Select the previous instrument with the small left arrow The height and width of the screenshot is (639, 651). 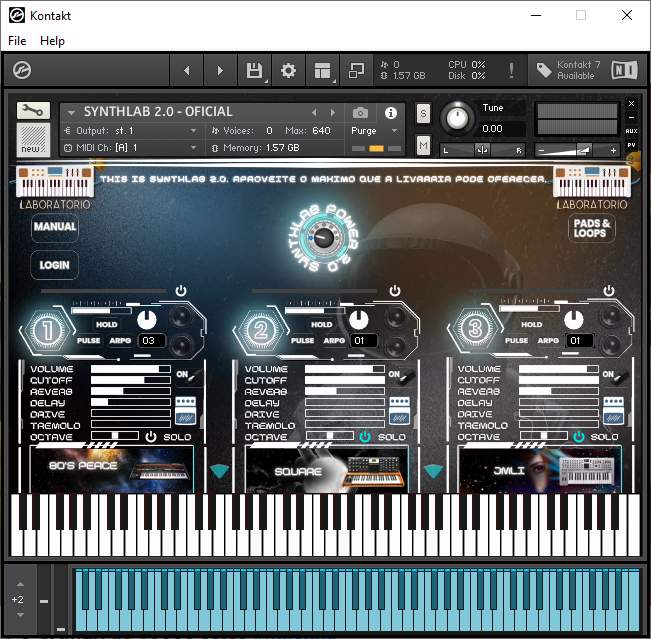[314, 113]
